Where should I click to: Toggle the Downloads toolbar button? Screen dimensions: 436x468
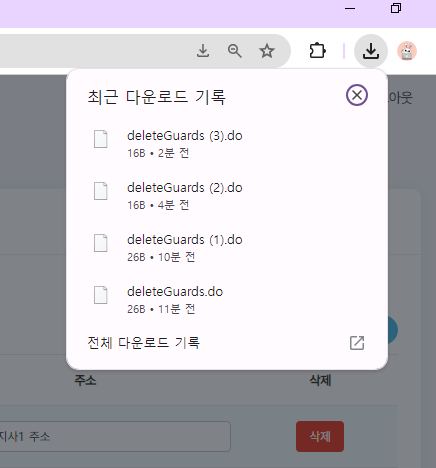[371, 51]
